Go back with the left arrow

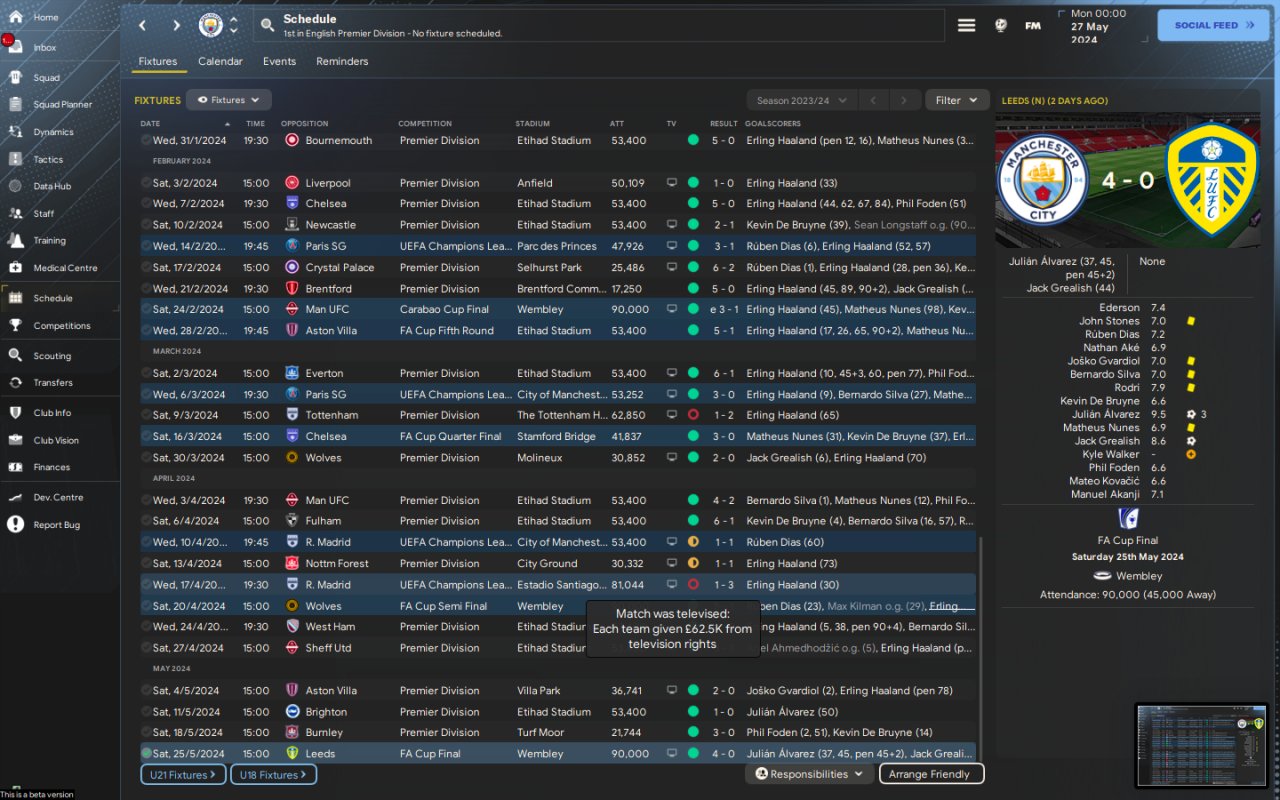point(142,25)
